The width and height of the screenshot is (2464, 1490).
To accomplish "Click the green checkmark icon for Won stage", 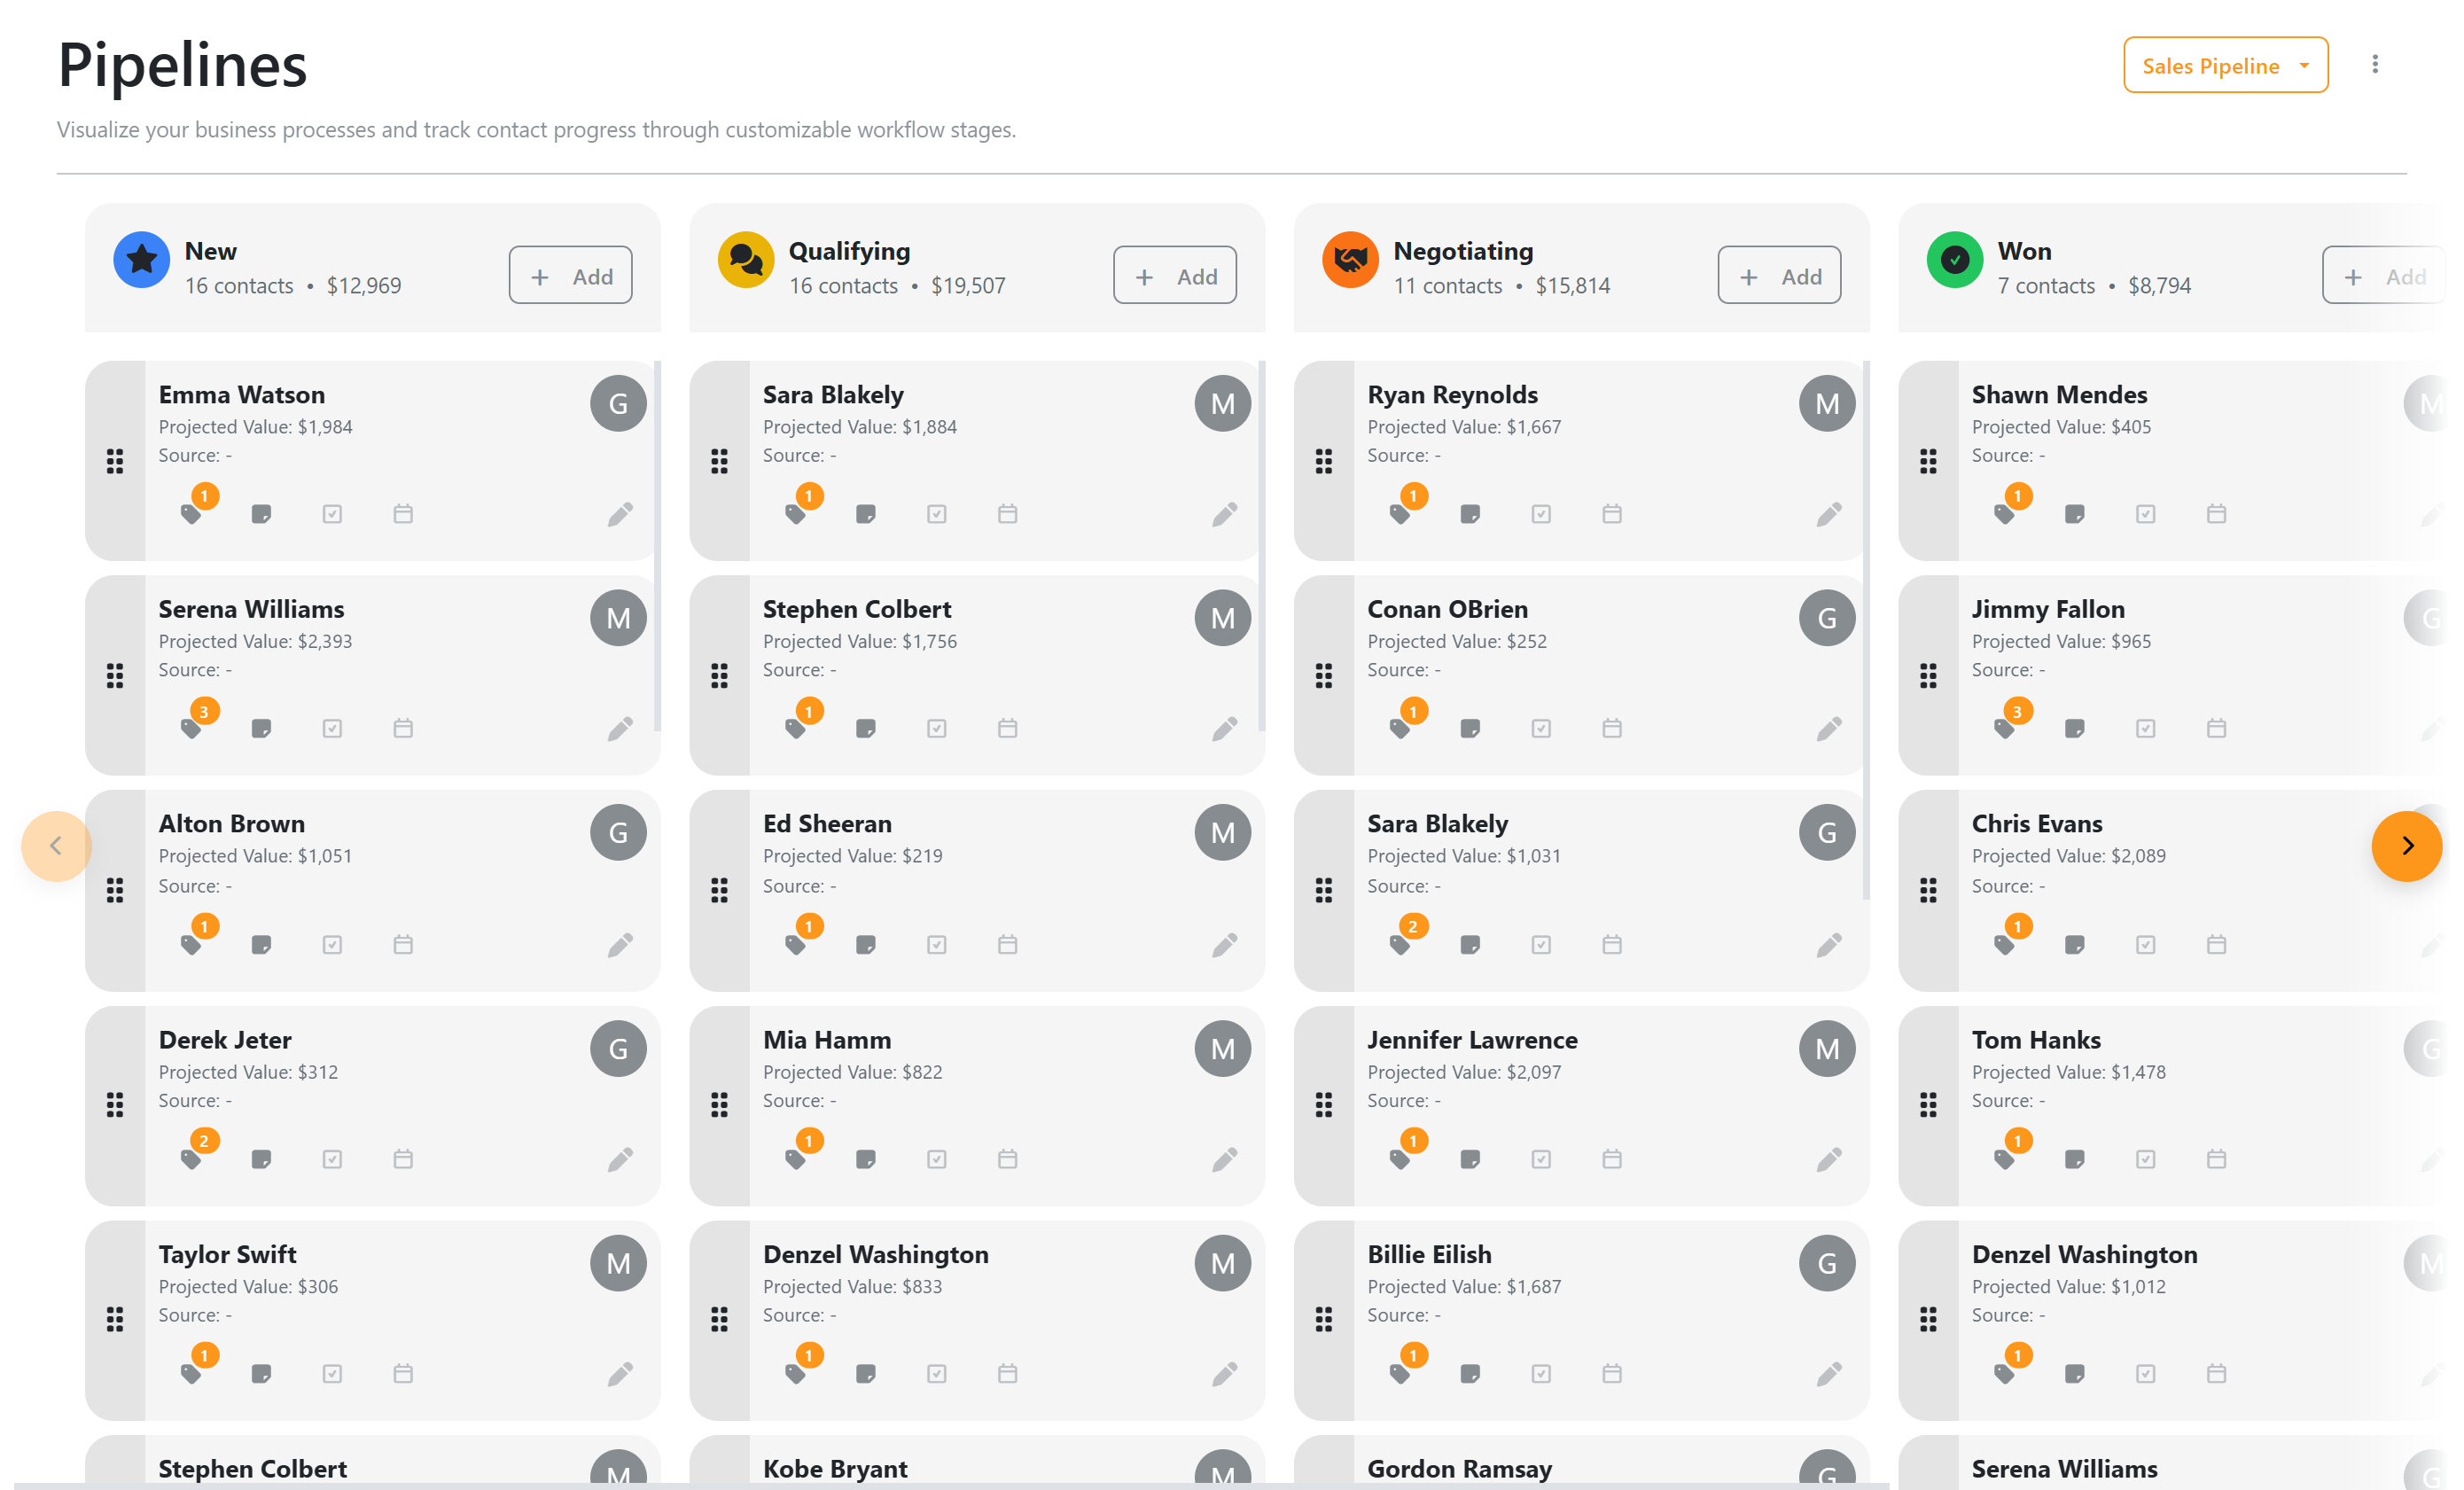I will (1955, 260).
